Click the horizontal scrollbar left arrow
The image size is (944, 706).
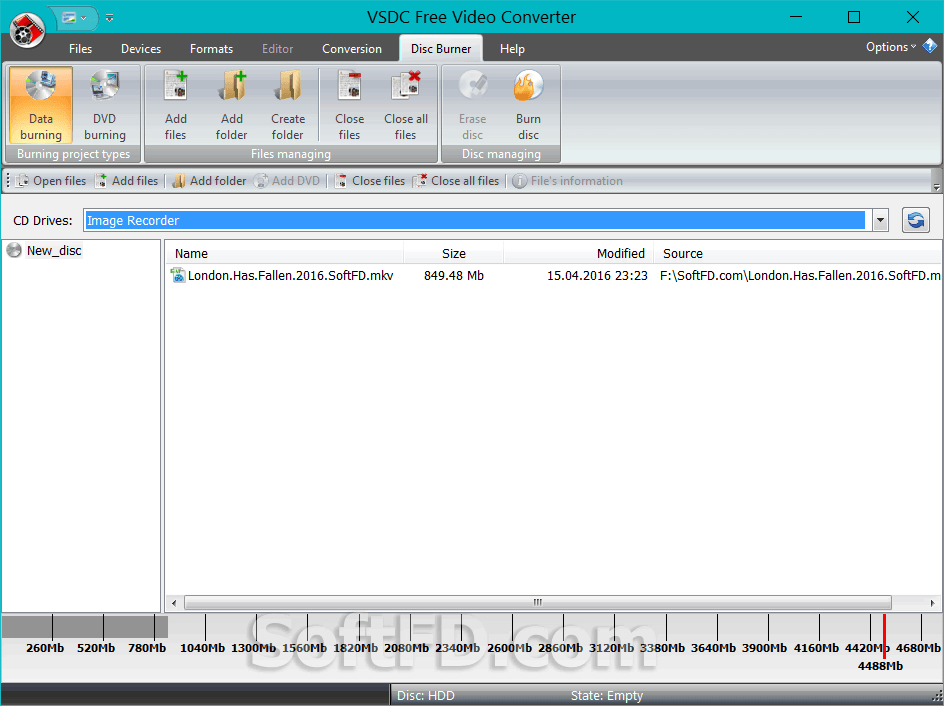[x=174, y=602]
